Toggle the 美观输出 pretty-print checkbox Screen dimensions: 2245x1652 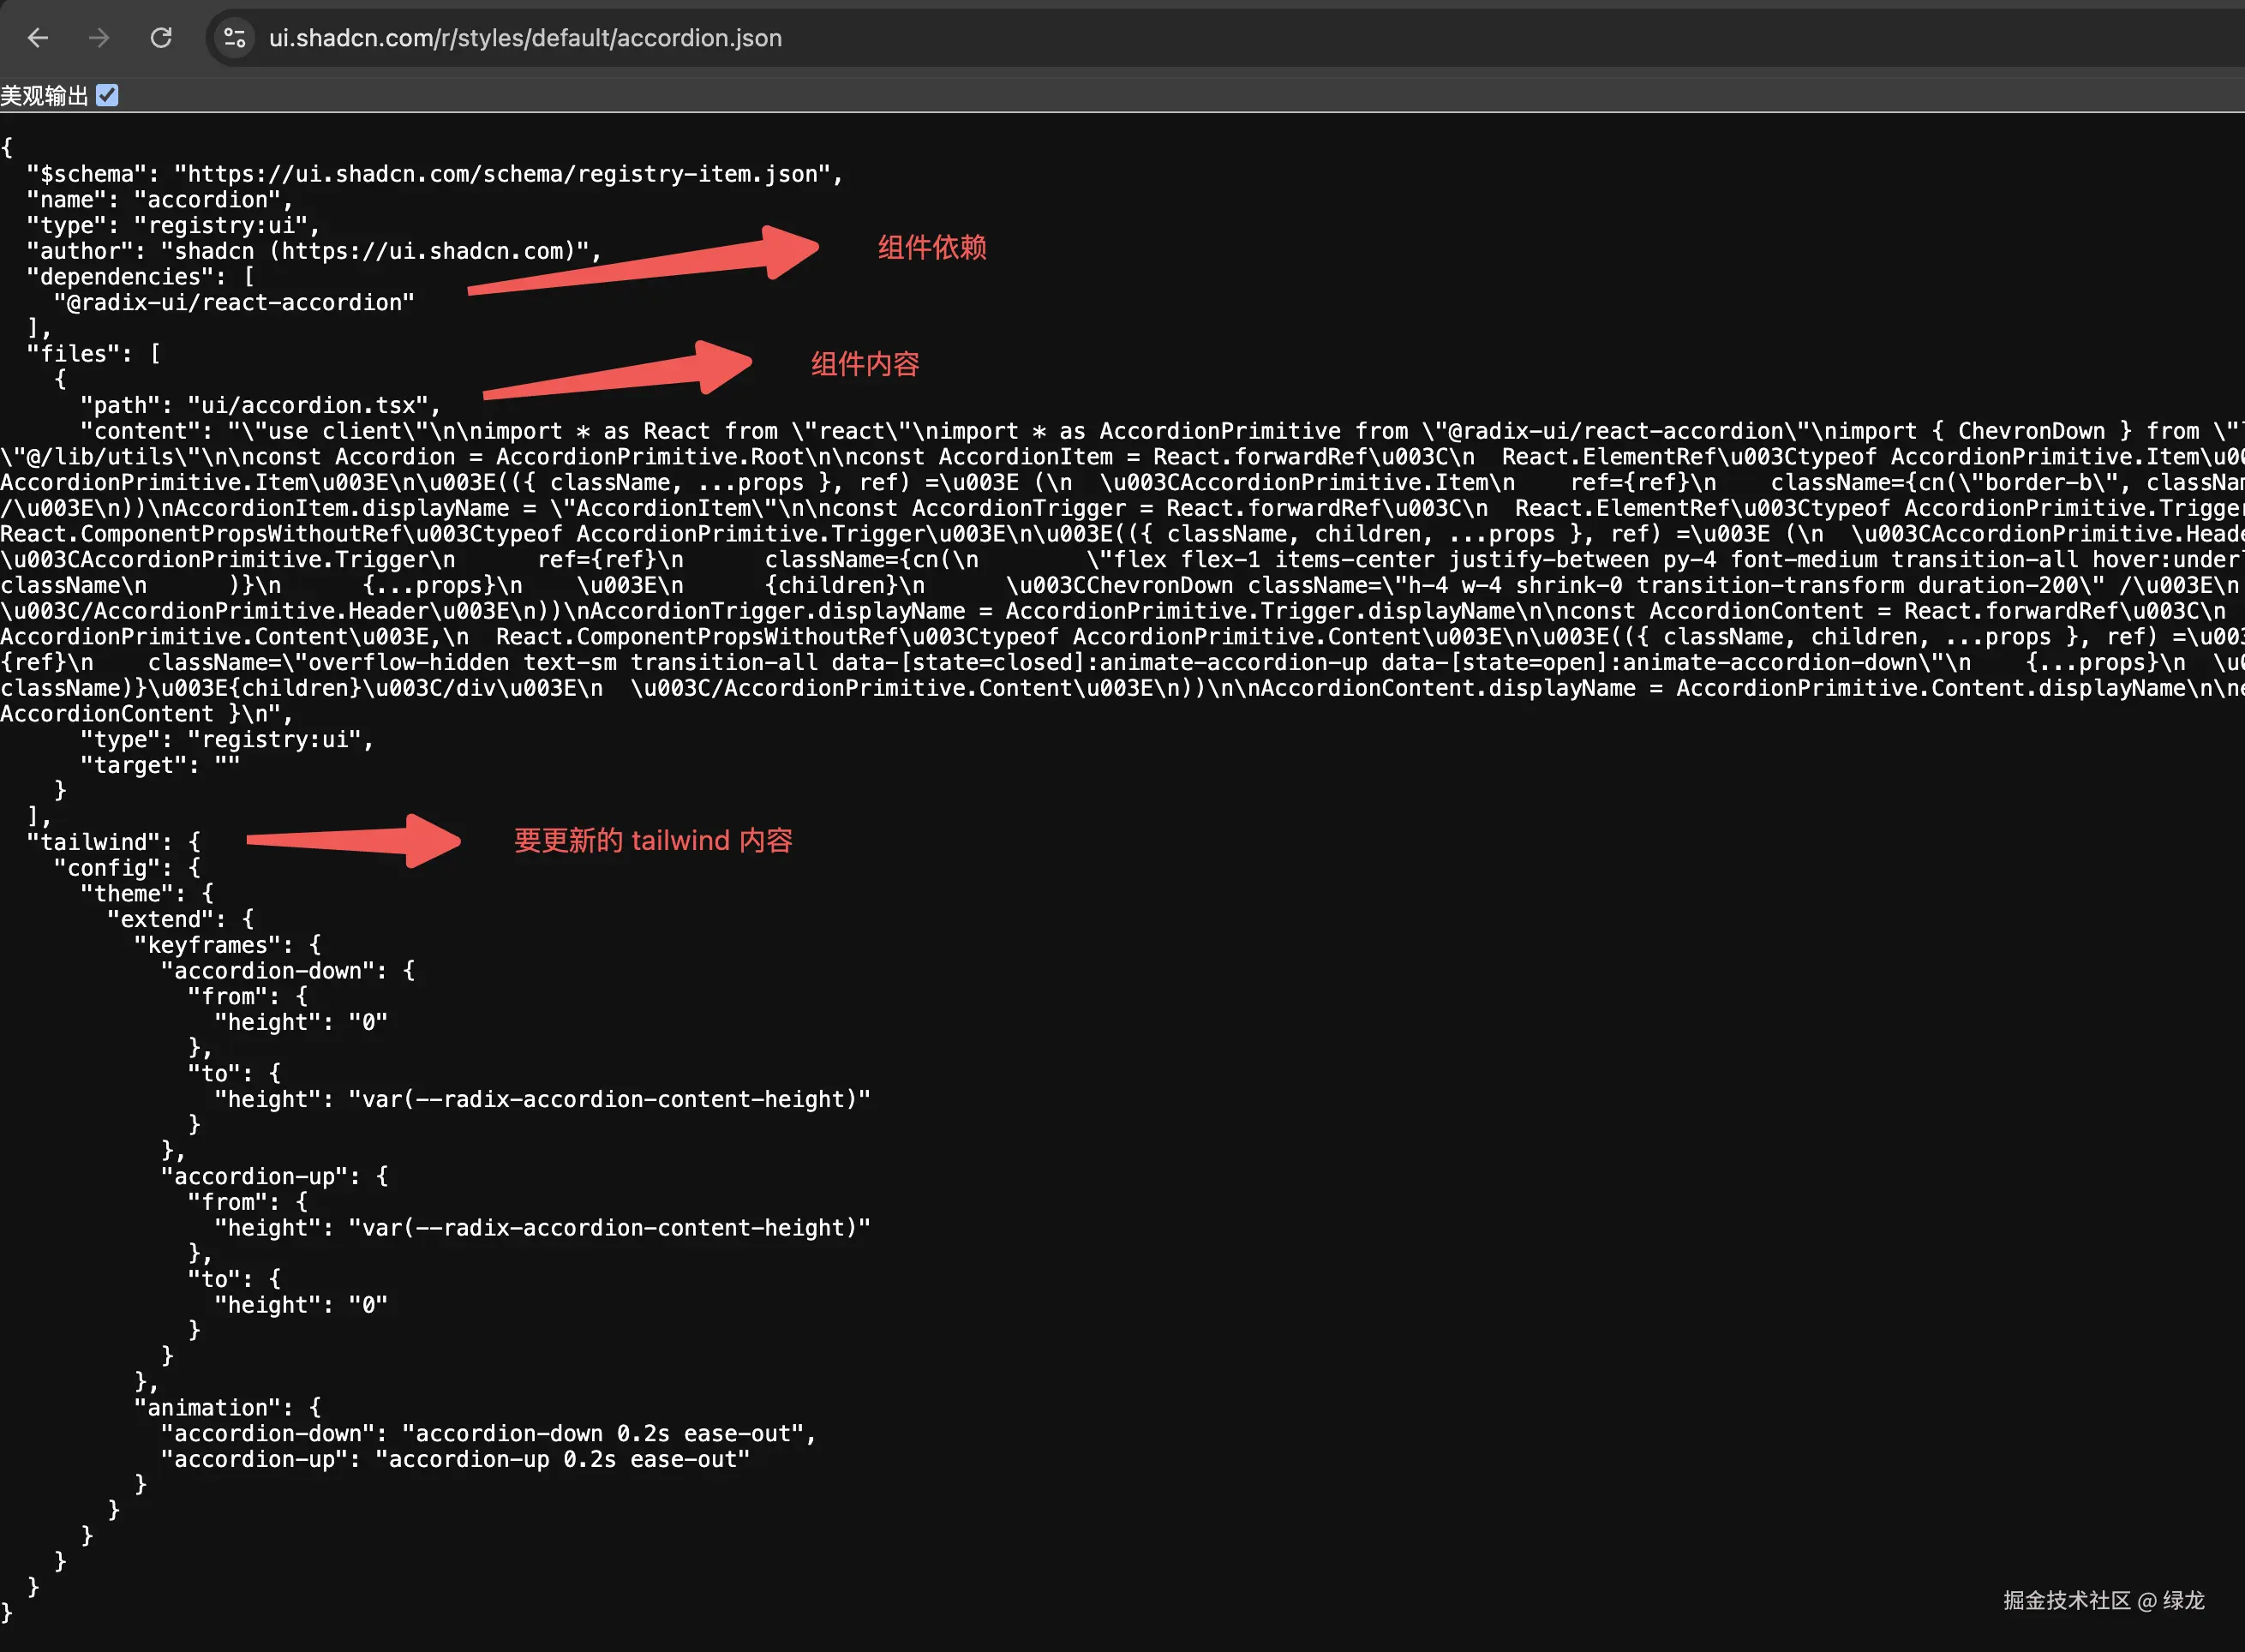pyautogui.click(x=107, y=95)
